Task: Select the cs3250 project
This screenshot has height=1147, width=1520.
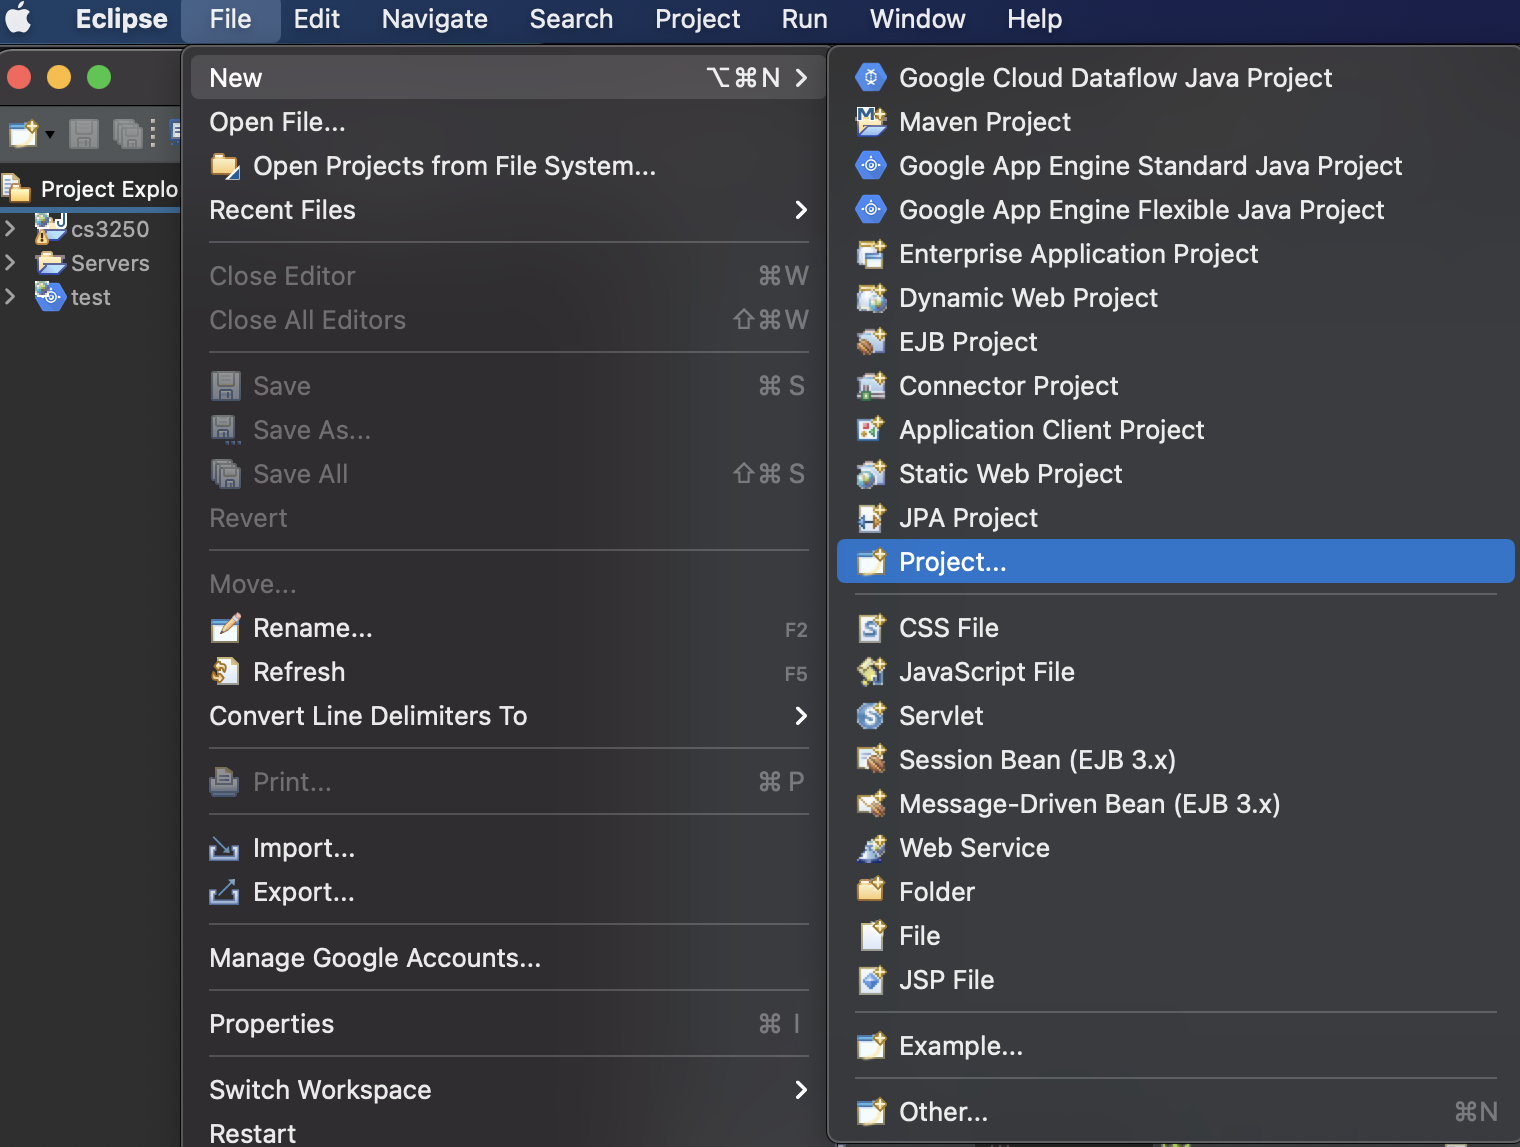Action: 110,229
